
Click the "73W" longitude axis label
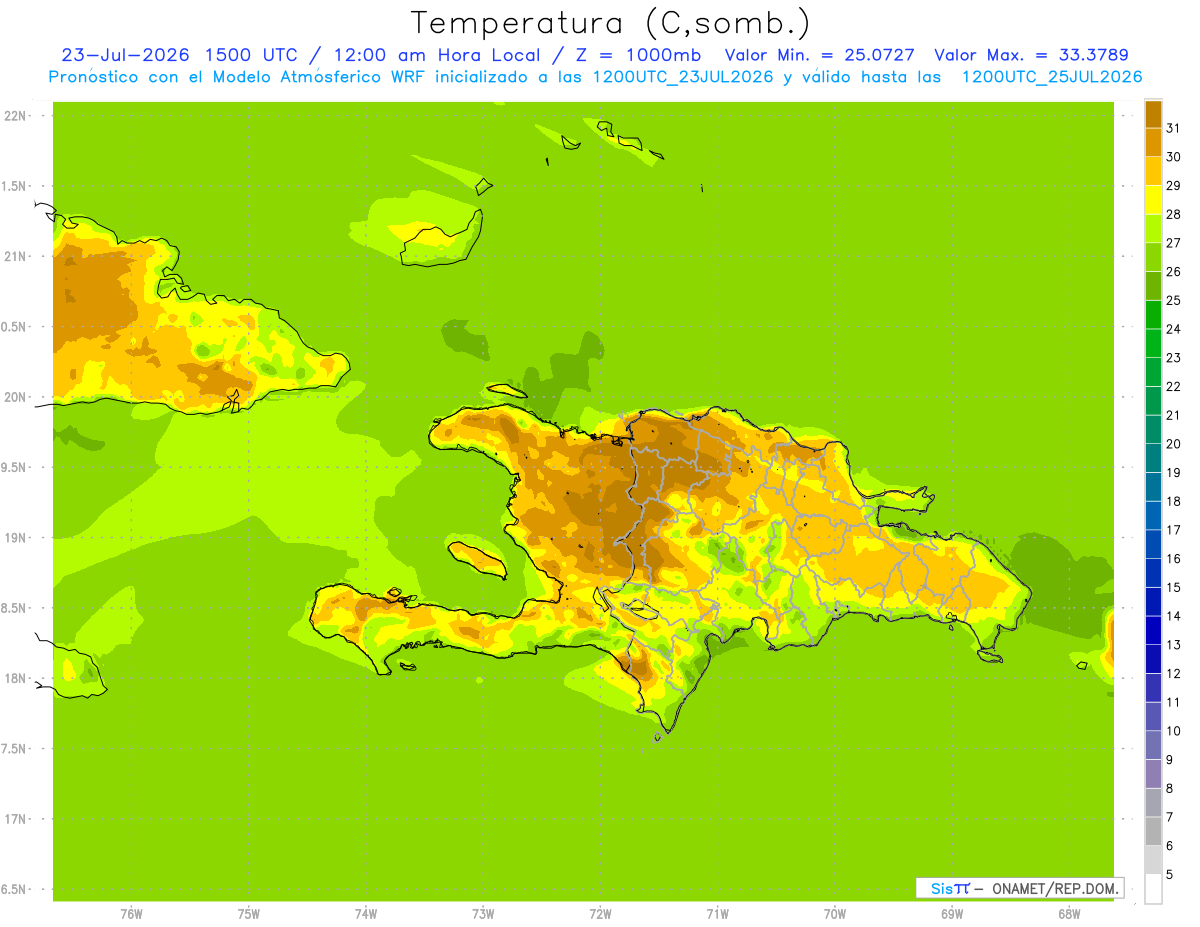point(483,914)
